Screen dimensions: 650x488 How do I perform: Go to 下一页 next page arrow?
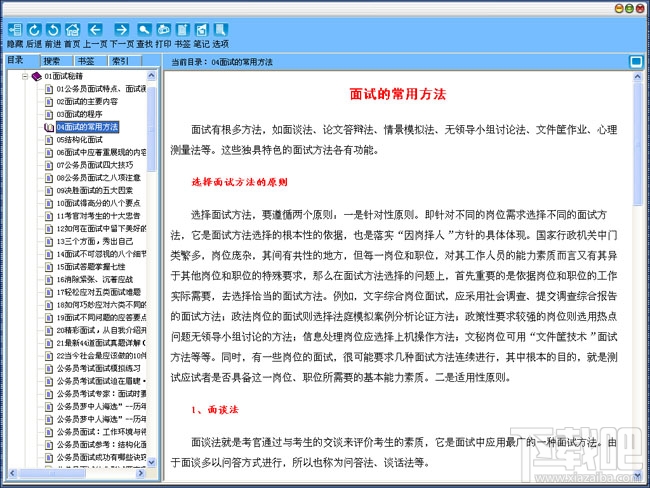[x=121, y=30]
